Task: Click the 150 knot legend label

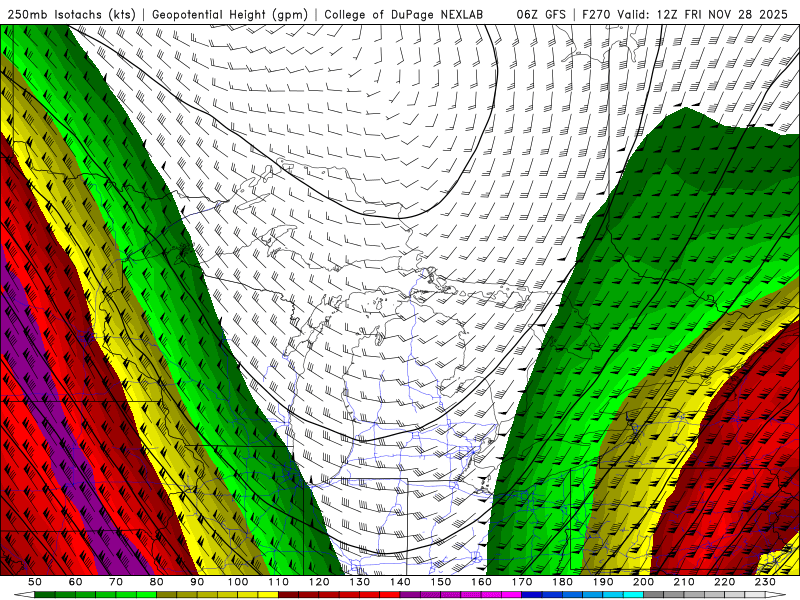Action: coord(440,582)
